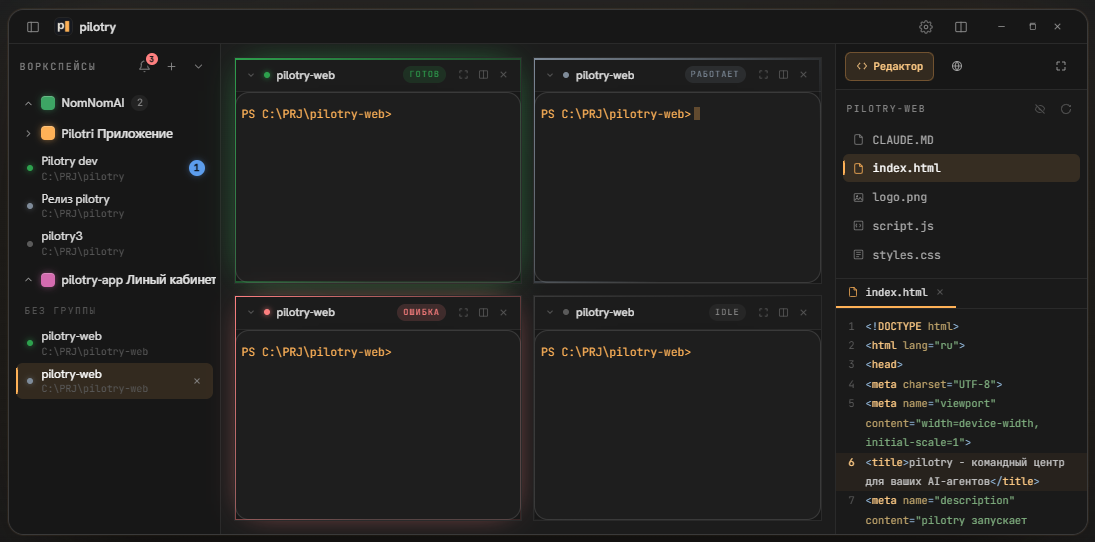Open chevron menu in РАБОТАЕТ terminal pane
The height and width of the screenshot is (542, 1095).
[550, 75]
